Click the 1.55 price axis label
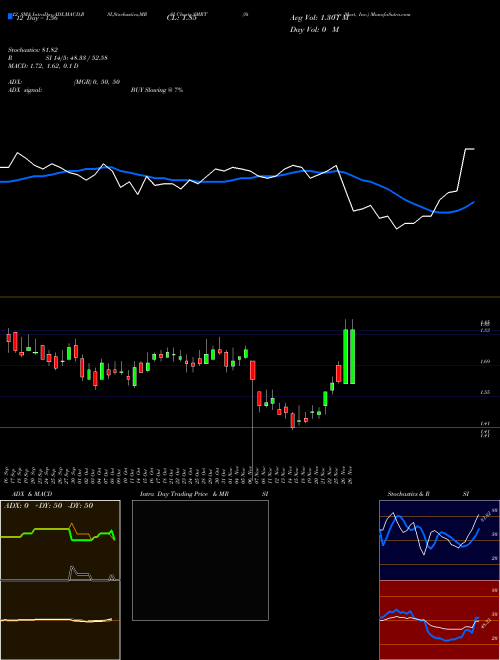500x660 pixels. coord(485,392)
